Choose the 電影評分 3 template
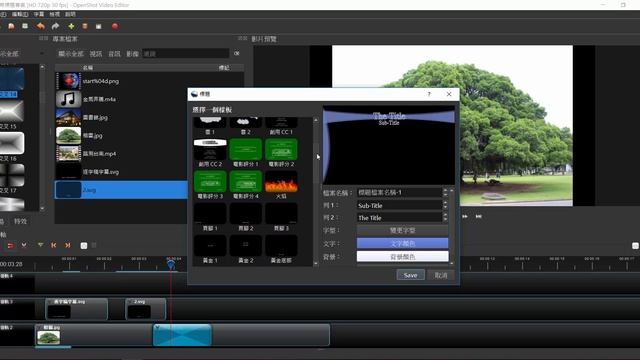 click(x=210, y=184)
